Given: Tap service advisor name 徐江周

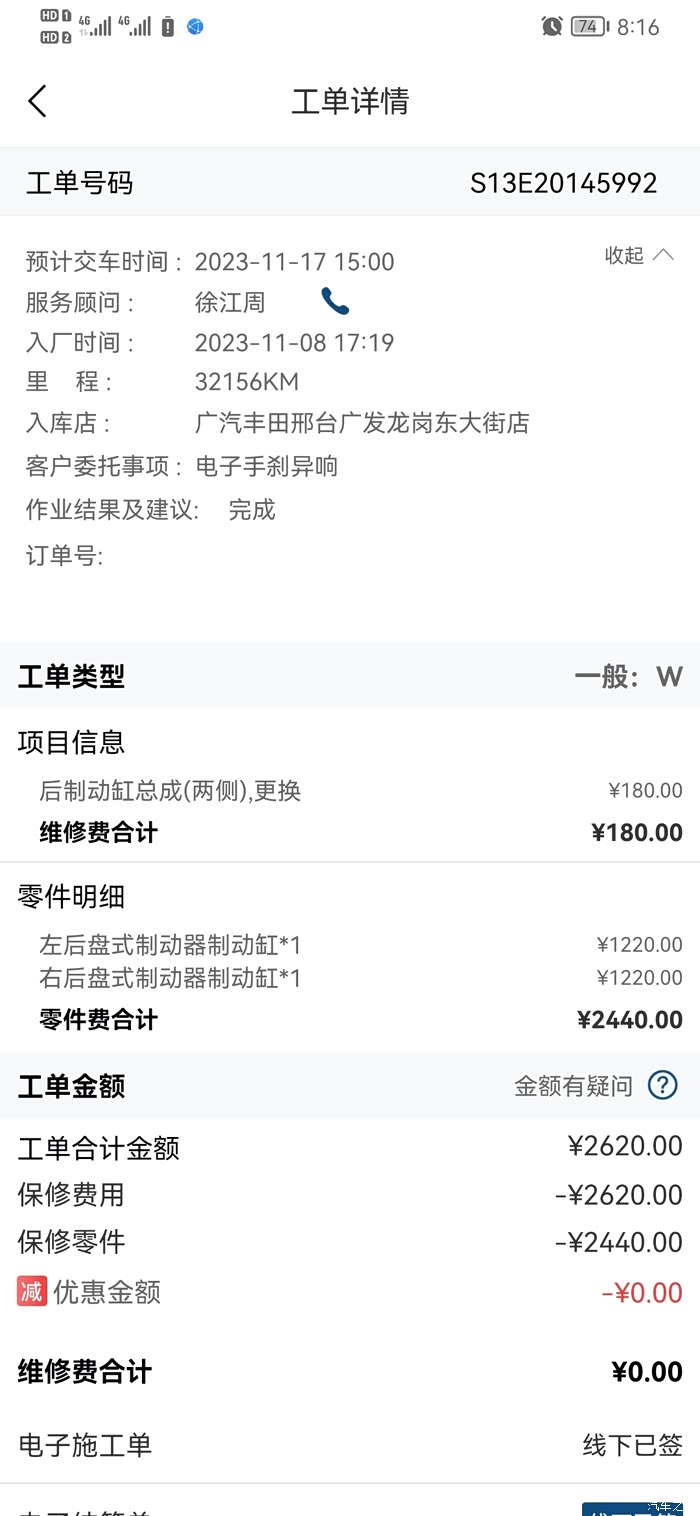Looking at the screenshot, I should [230, 302].
